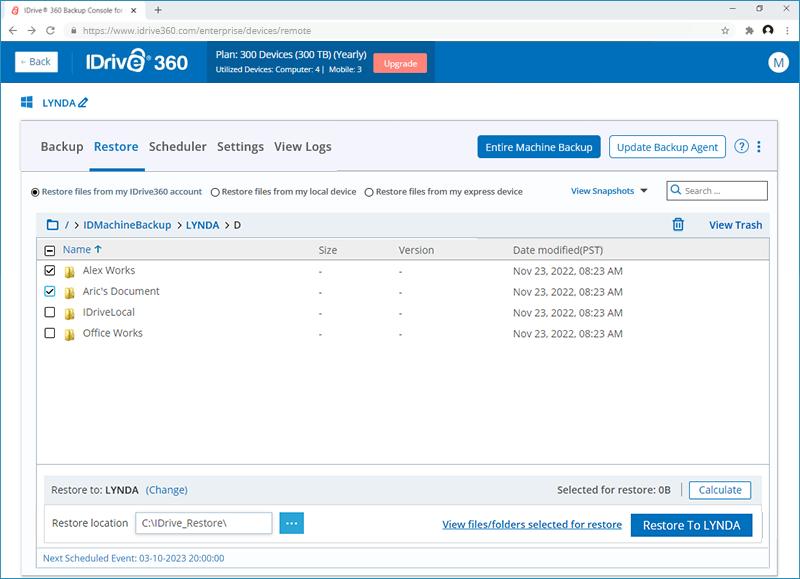Click the Back button
800x579 pixels.
36,62
